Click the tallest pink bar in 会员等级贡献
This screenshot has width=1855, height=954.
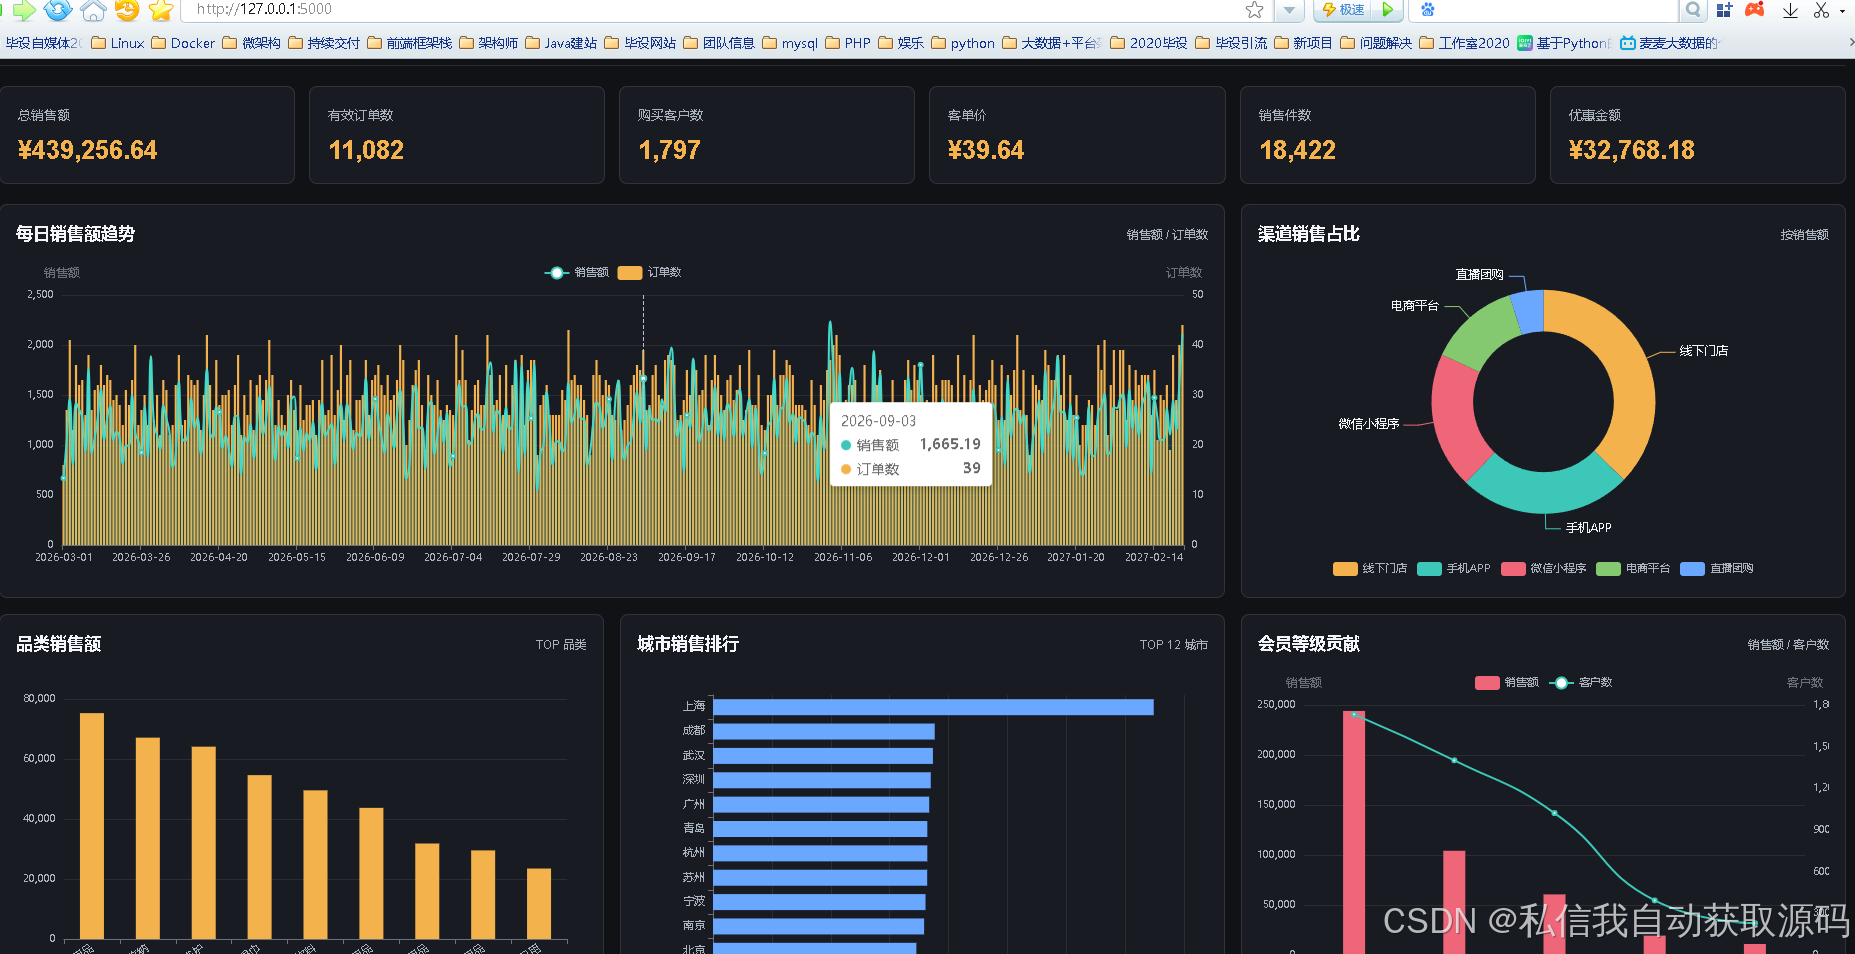tap(1353, 832)
